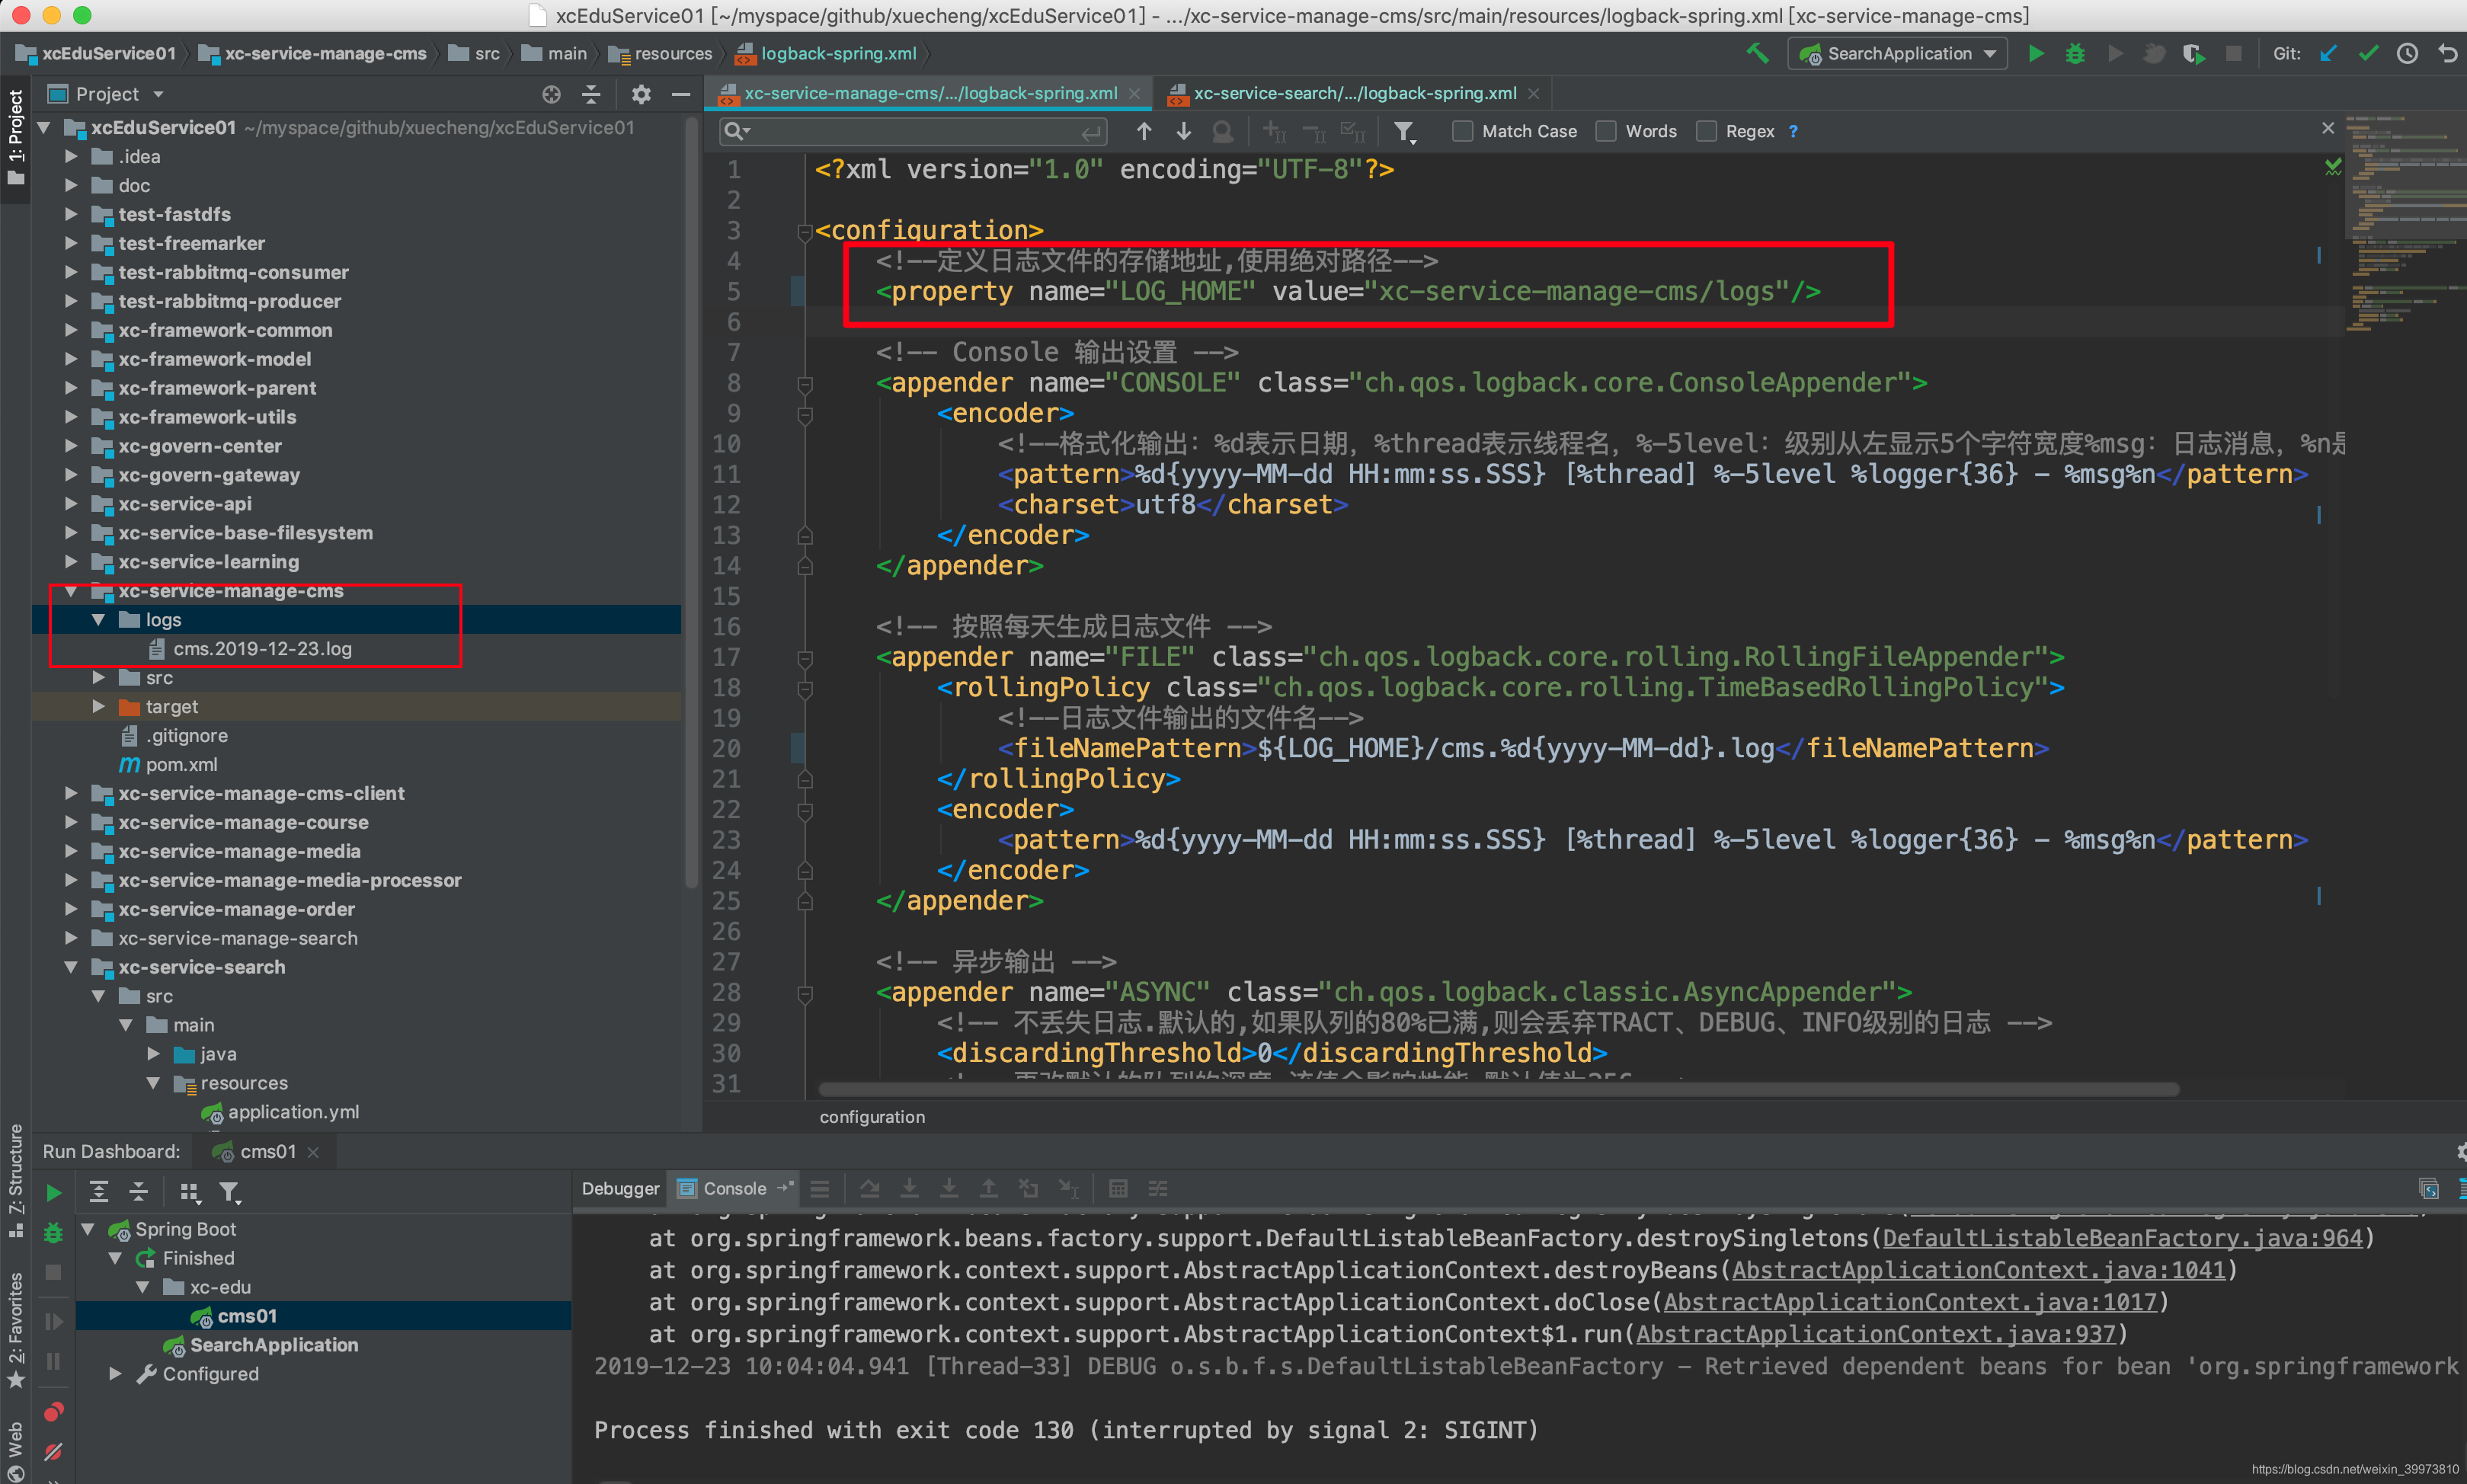Click the Build project hammer icon
Image resolution: width=2467 pixels, height=1484 pixels.
click(1757, 54)
